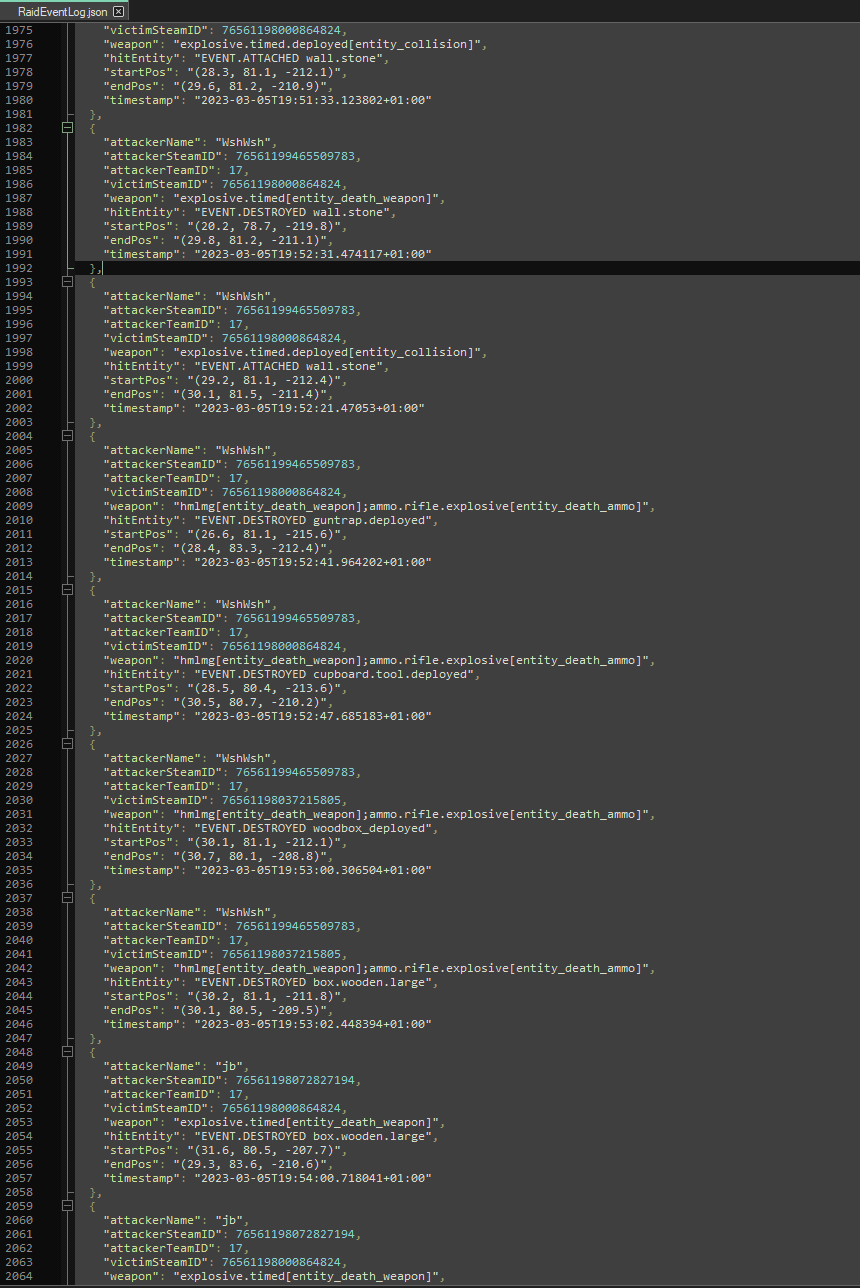Click line number 1992 in the gutter

(x=19, y=268)
